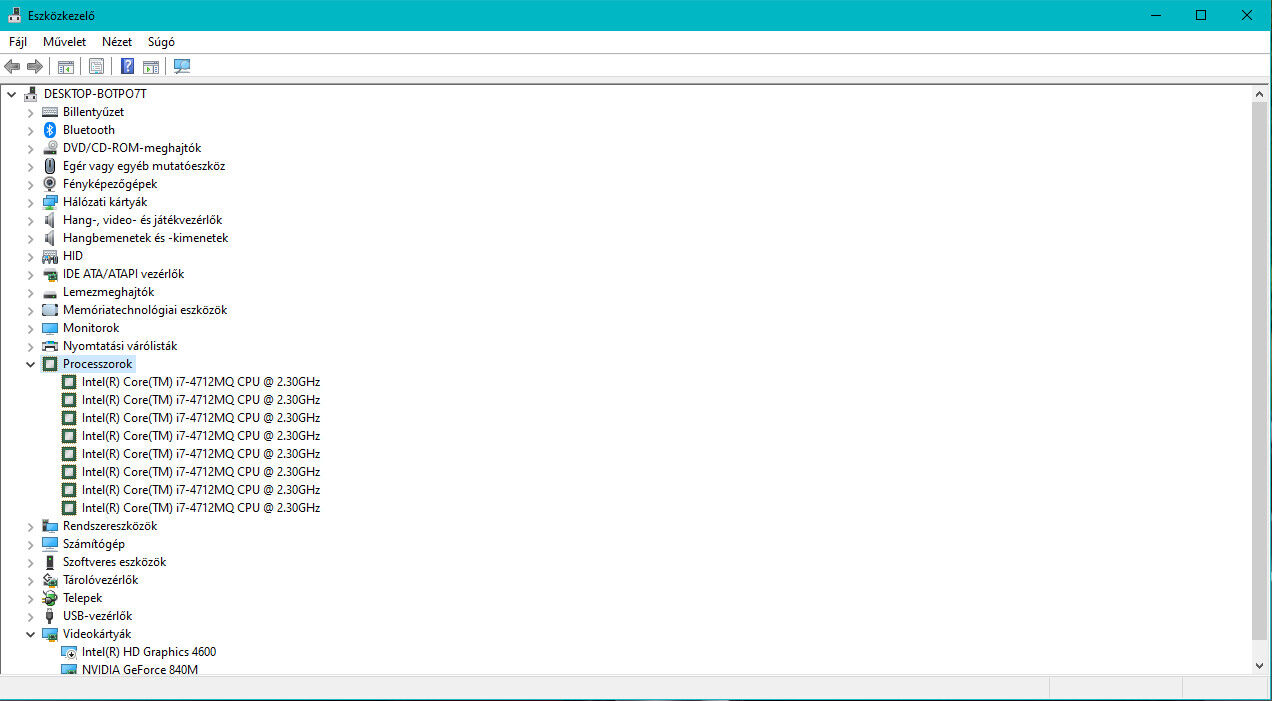Click the Billentyűzet keyboard icon
This screenshot has width=1272, height=701.
tap(50, 112)
